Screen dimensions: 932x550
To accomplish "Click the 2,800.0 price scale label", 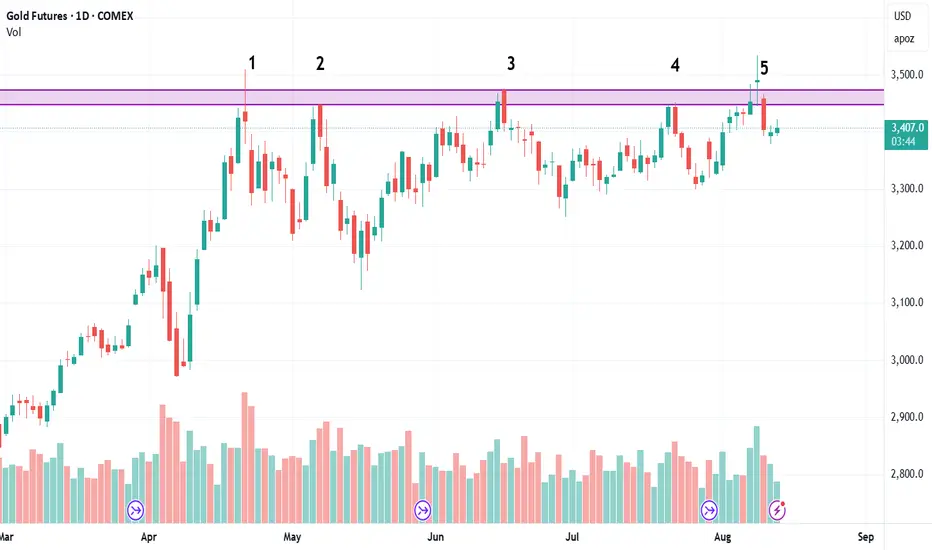I will point(907,474).
